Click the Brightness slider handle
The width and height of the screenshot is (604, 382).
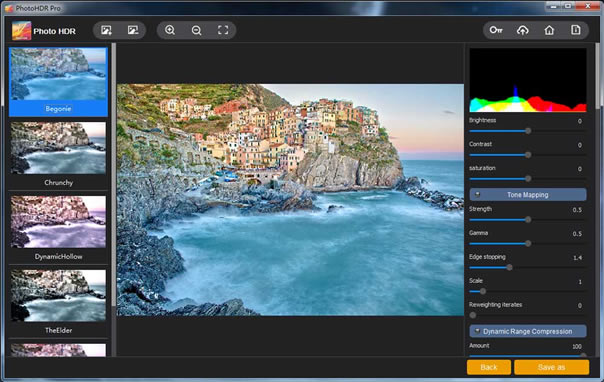528,131
